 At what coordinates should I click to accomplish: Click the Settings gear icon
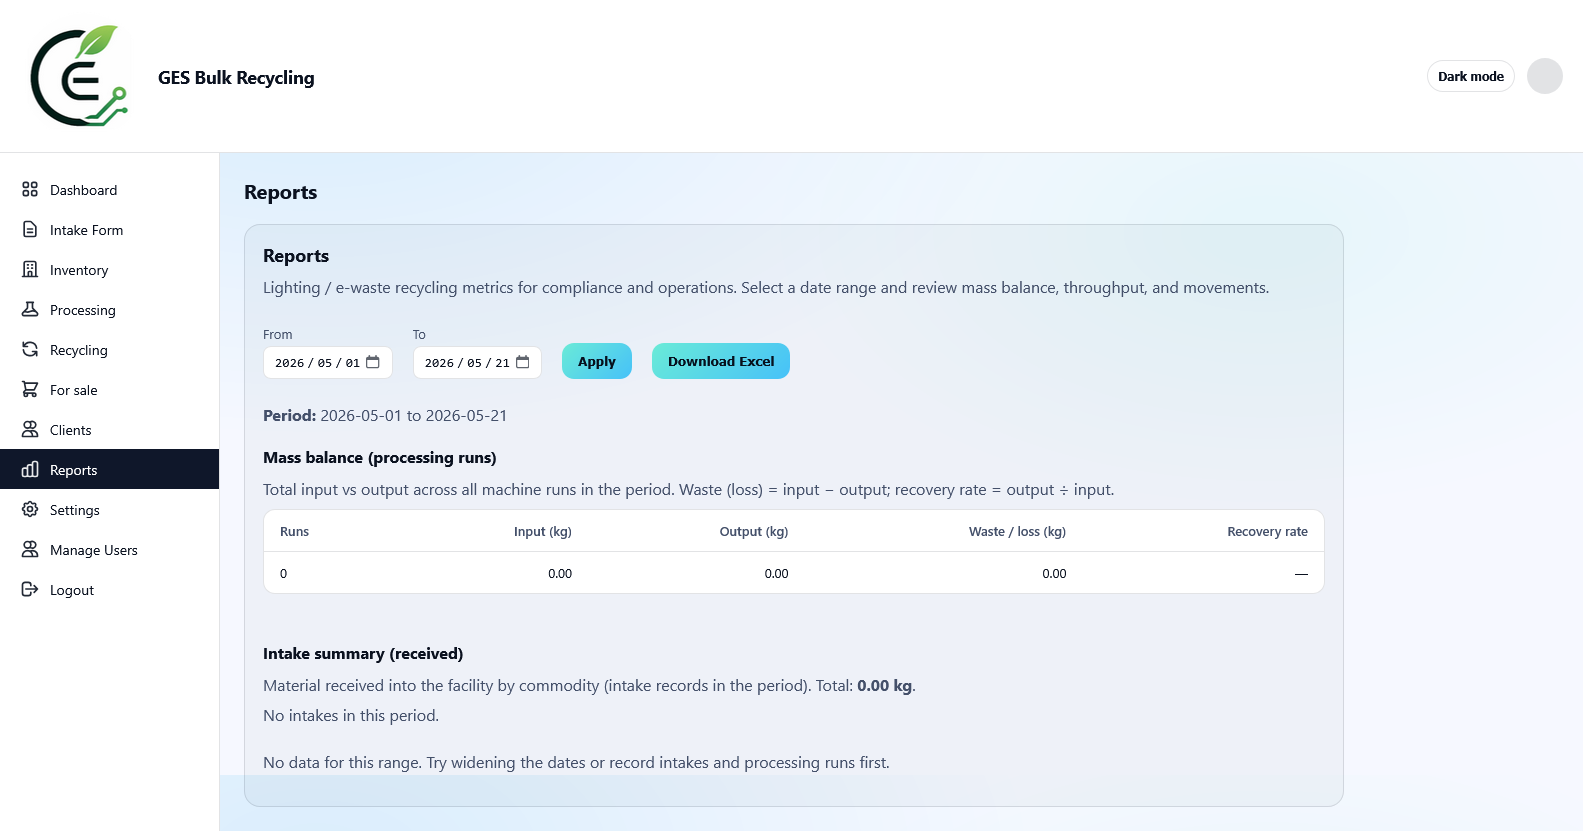tap(30, 509)
